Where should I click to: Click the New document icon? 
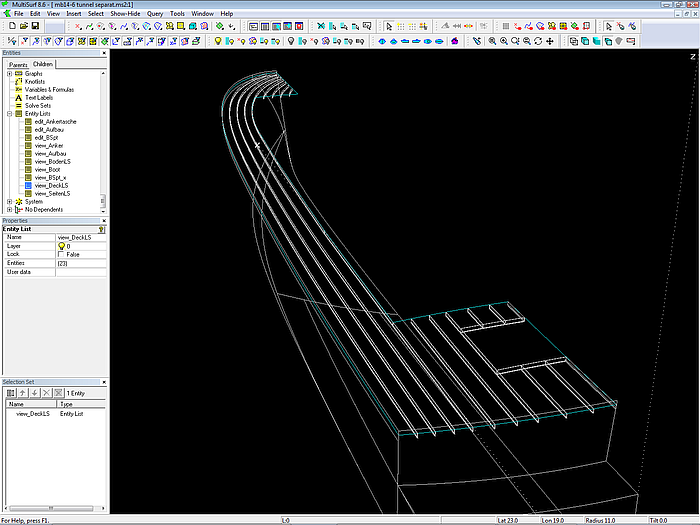click(11, 26)
